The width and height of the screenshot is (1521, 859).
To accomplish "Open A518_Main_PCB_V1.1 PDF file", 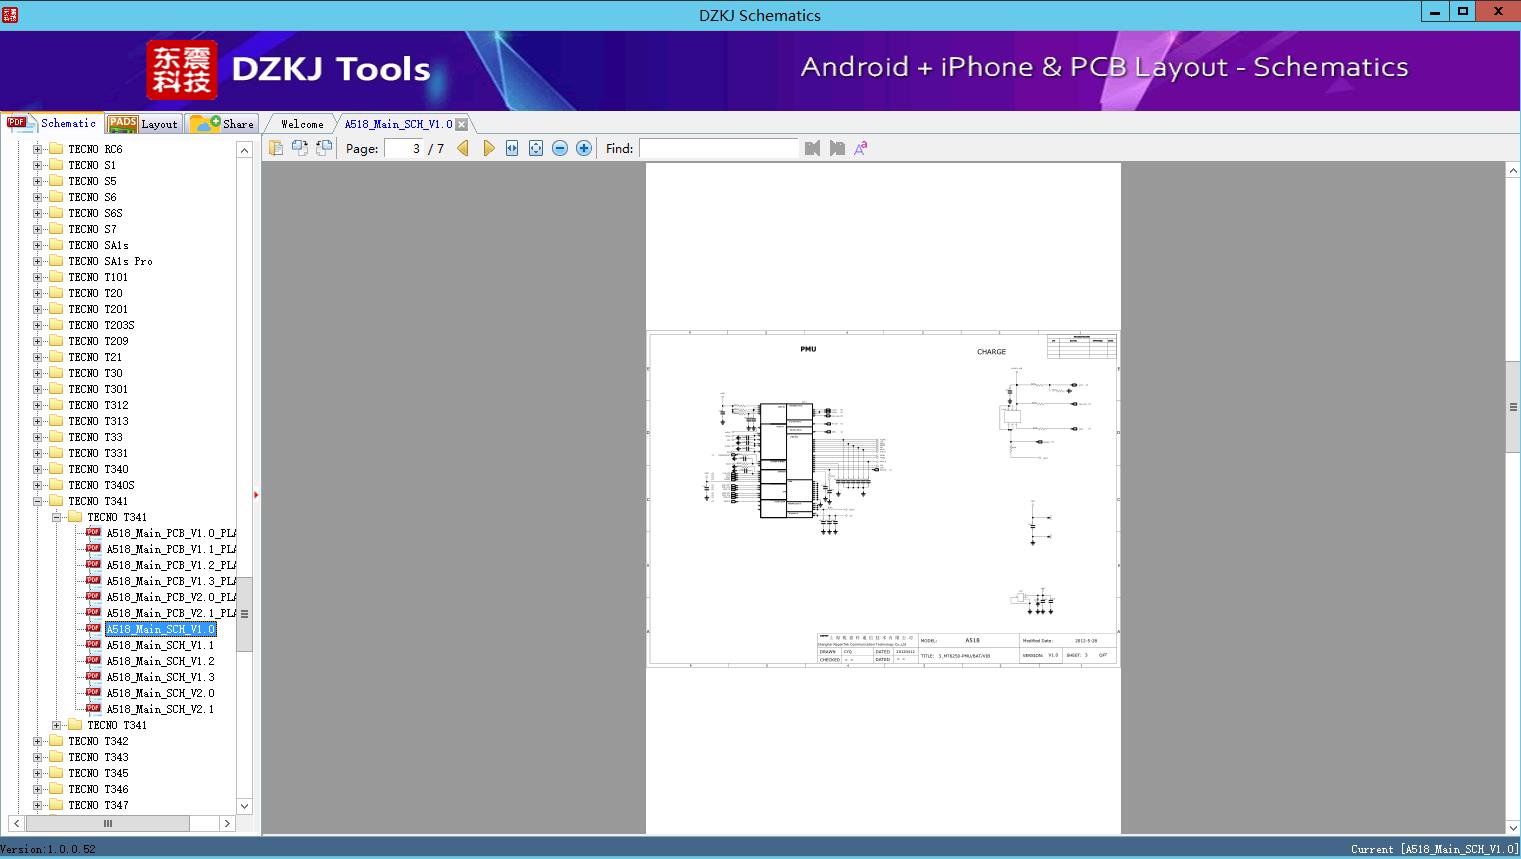I will tap(171, 549).
